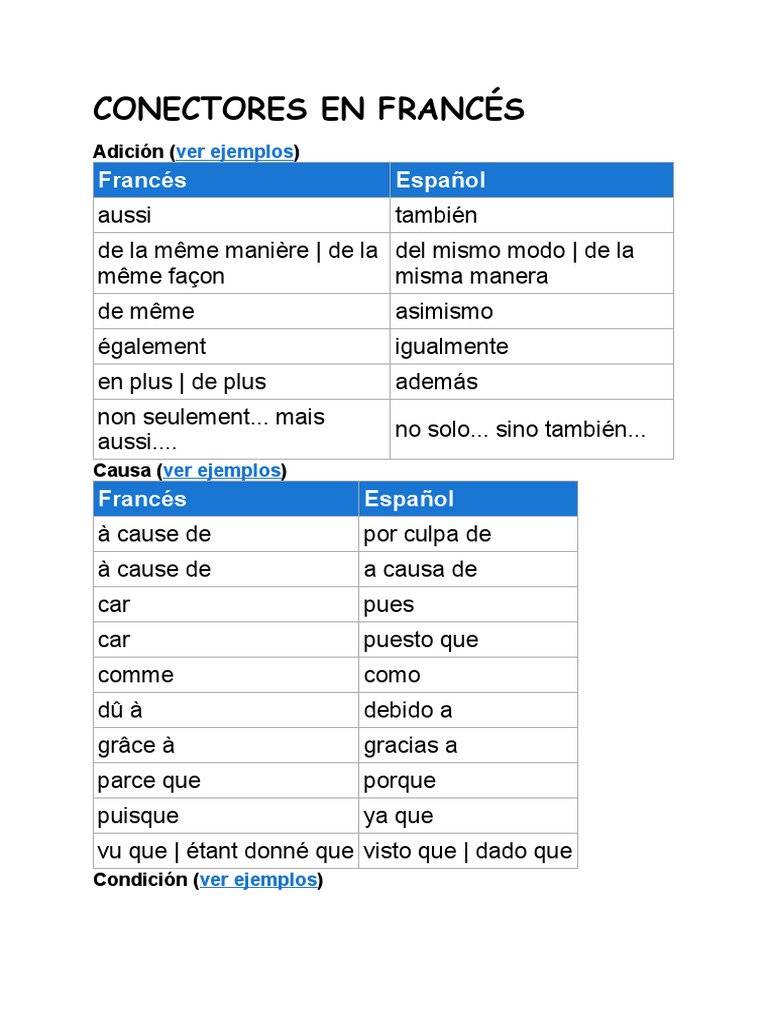Open the Condición "ver ejemplos" link

pyautogui.click(x=259, y=880)
